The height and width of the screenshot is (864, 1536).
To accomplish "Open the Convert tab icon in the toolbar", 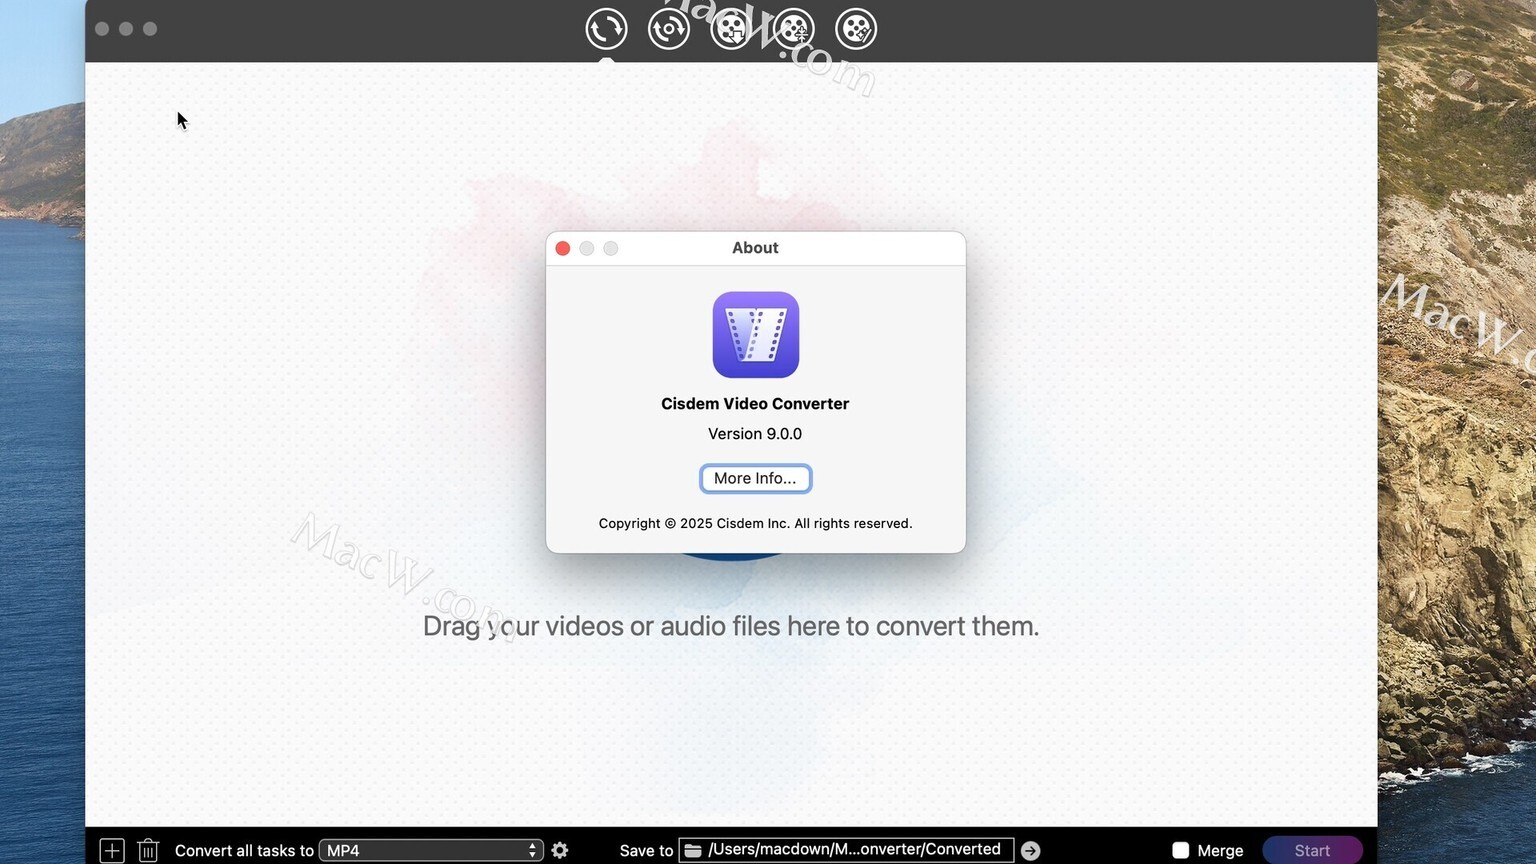I will (x=606, y=29).
